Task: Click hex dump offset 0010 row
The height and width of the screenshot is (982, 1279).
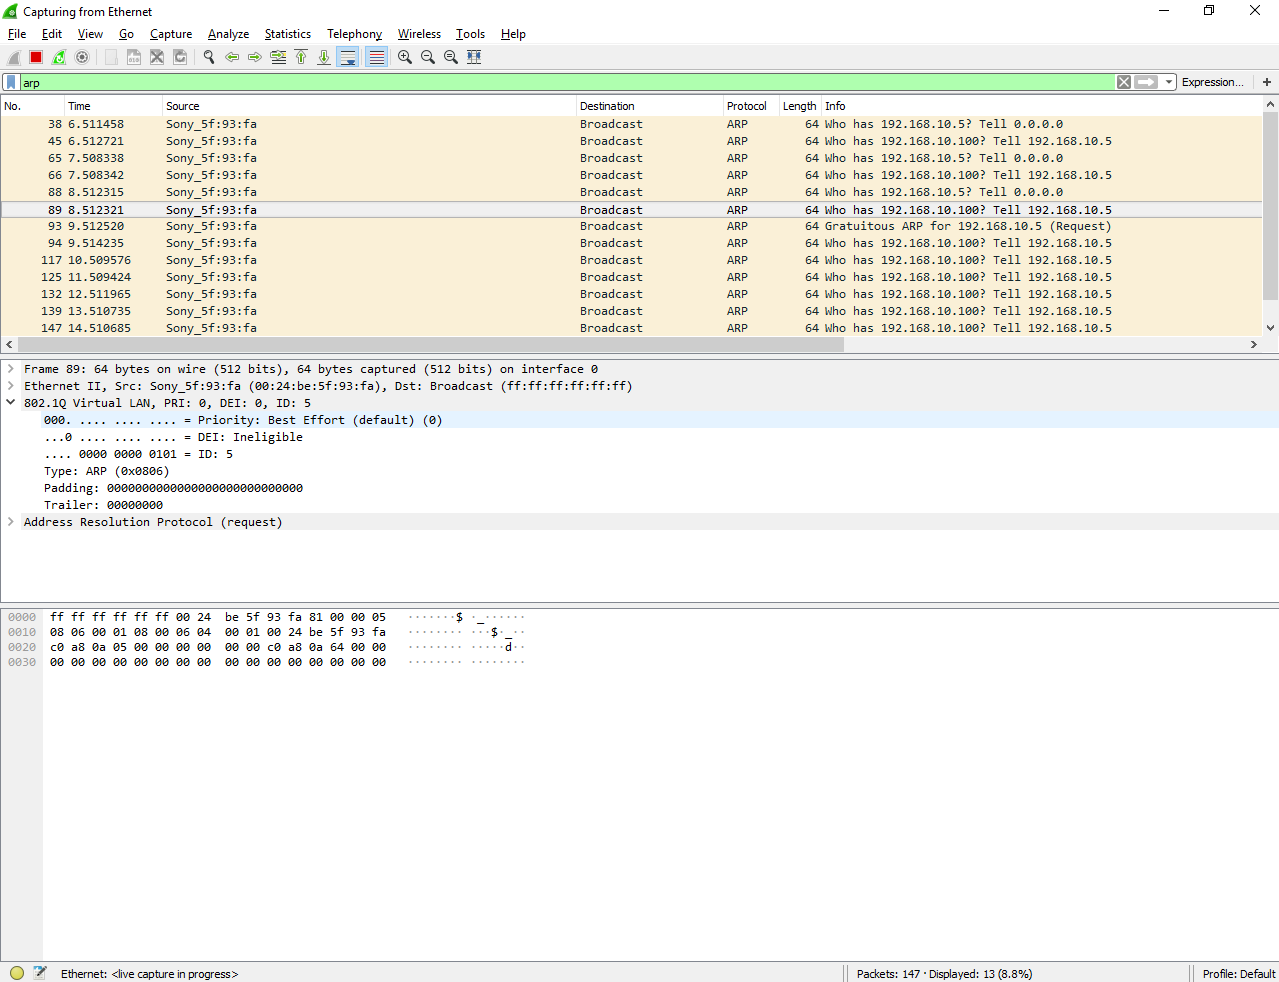Action: click(22, 632)
